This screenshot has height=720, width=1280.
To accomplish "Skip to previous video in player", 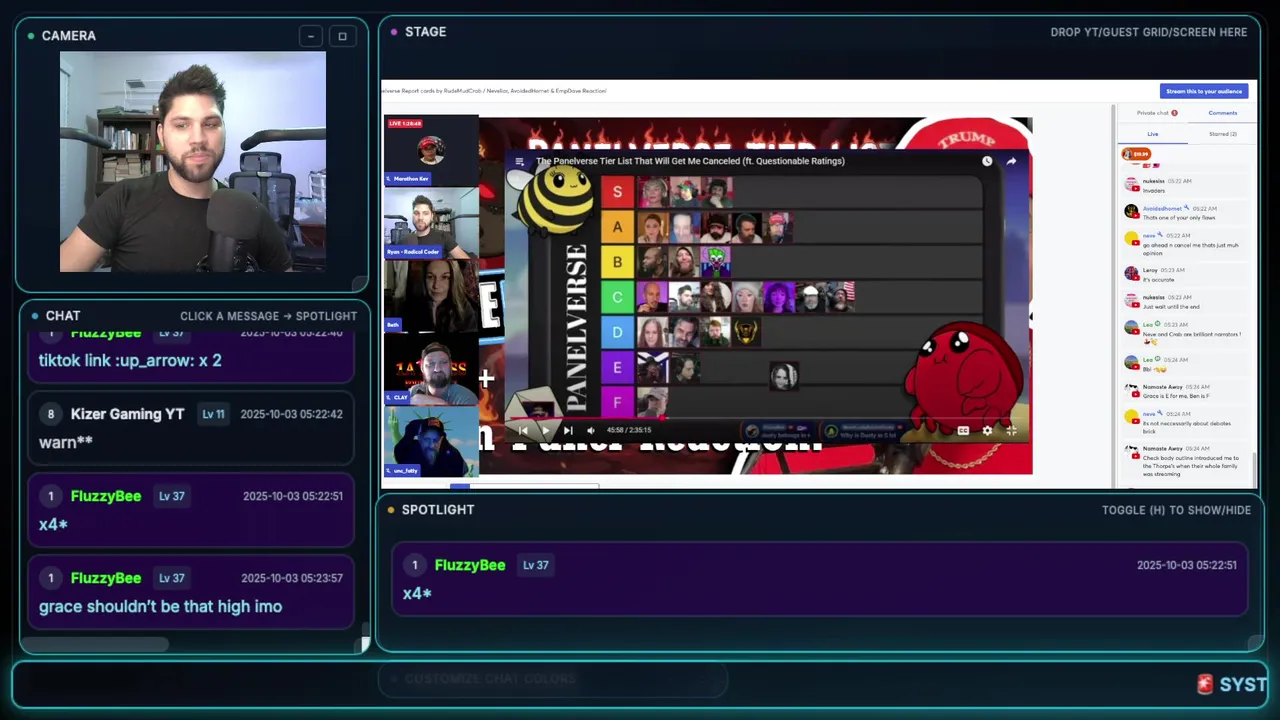I will [x=523, y=430].
